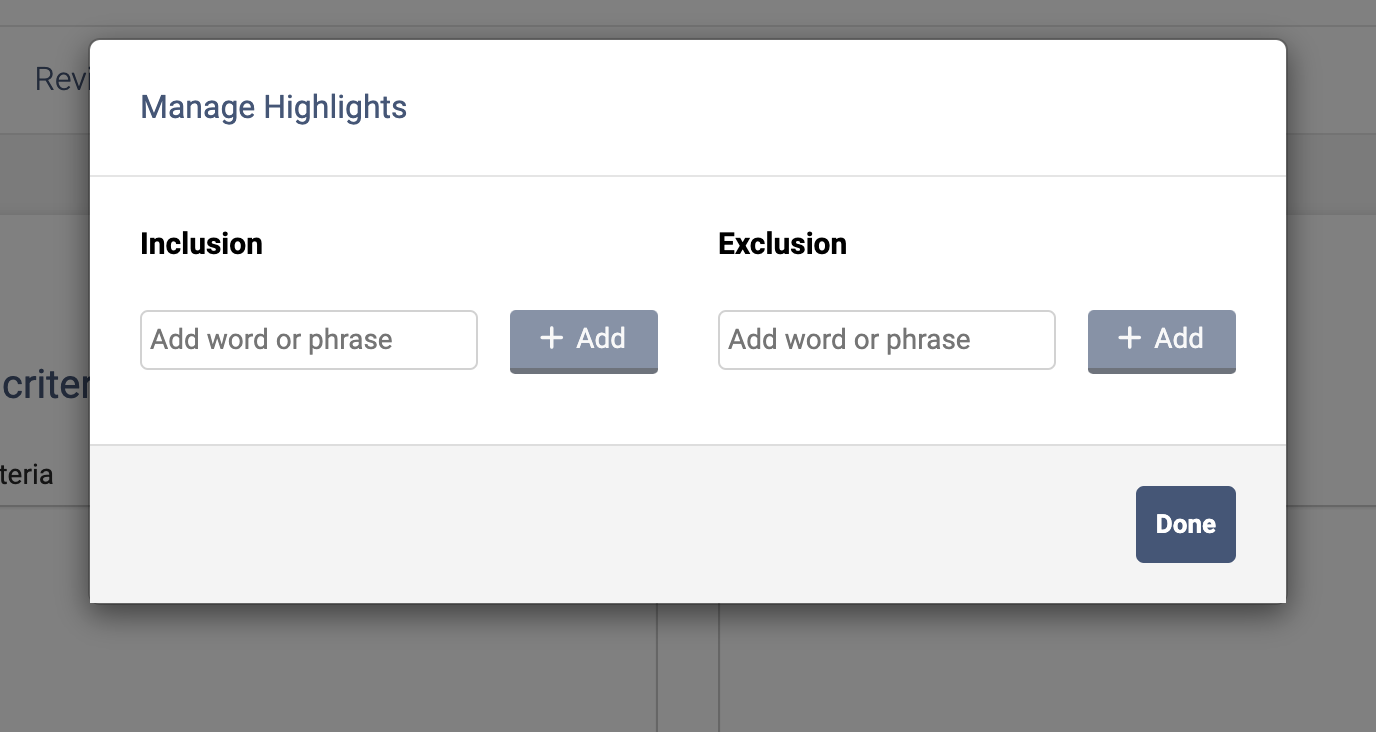This screenshot has width=1376, height=732.
Task: Click the Exclusion column heading
Action: (x=783, y=244)
